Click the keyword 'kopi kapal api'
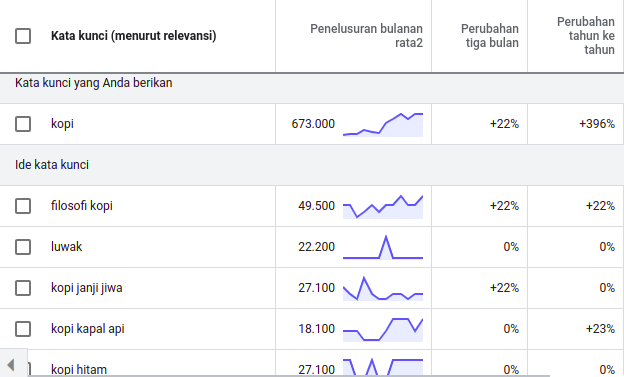624x377 pixels. point(88,329)
